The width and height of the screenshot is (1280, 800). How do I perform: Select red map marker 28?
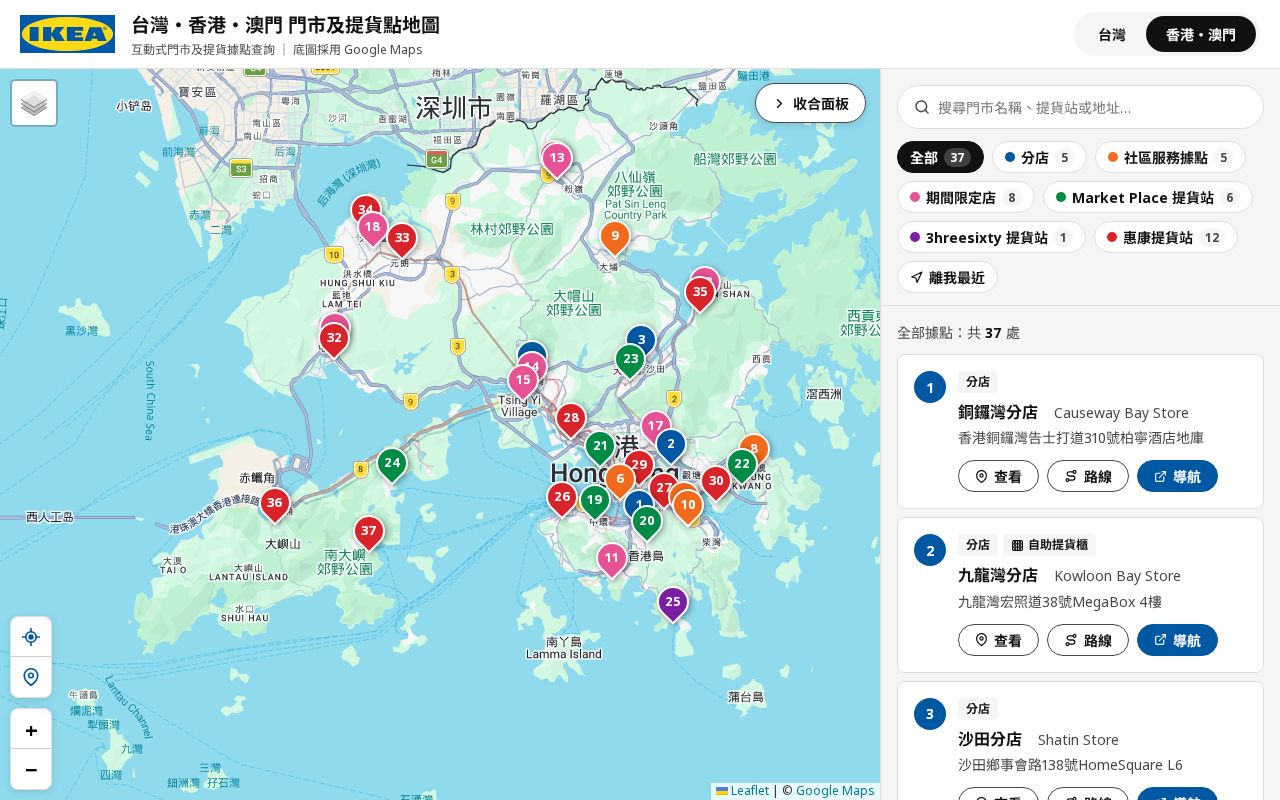(570, 420)
